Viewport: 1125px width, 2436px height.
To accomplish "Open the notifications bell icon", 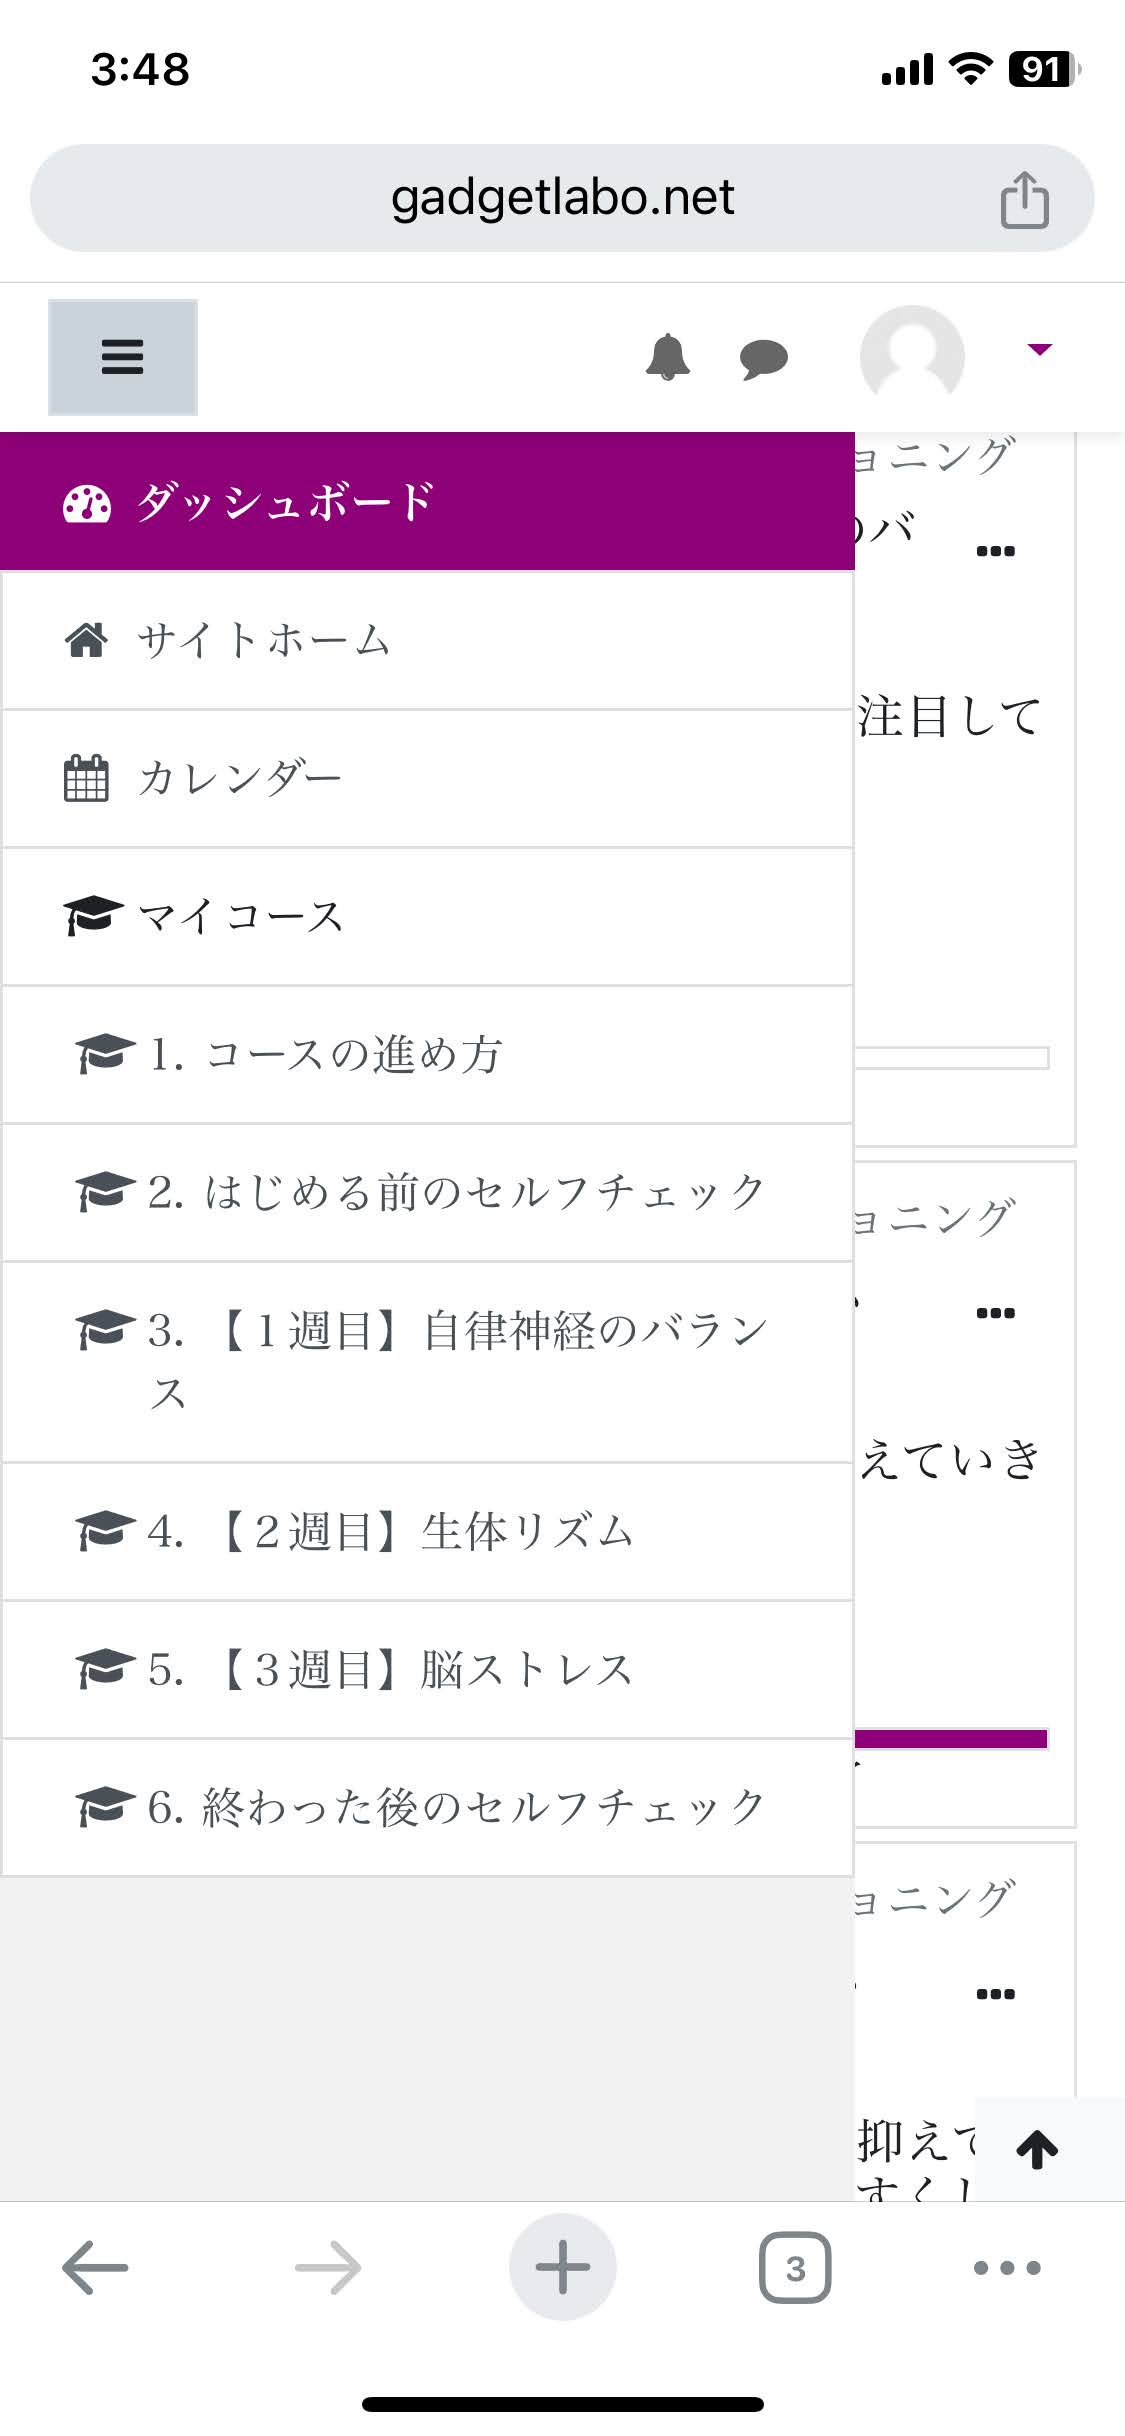I will (x=668, y=357).
